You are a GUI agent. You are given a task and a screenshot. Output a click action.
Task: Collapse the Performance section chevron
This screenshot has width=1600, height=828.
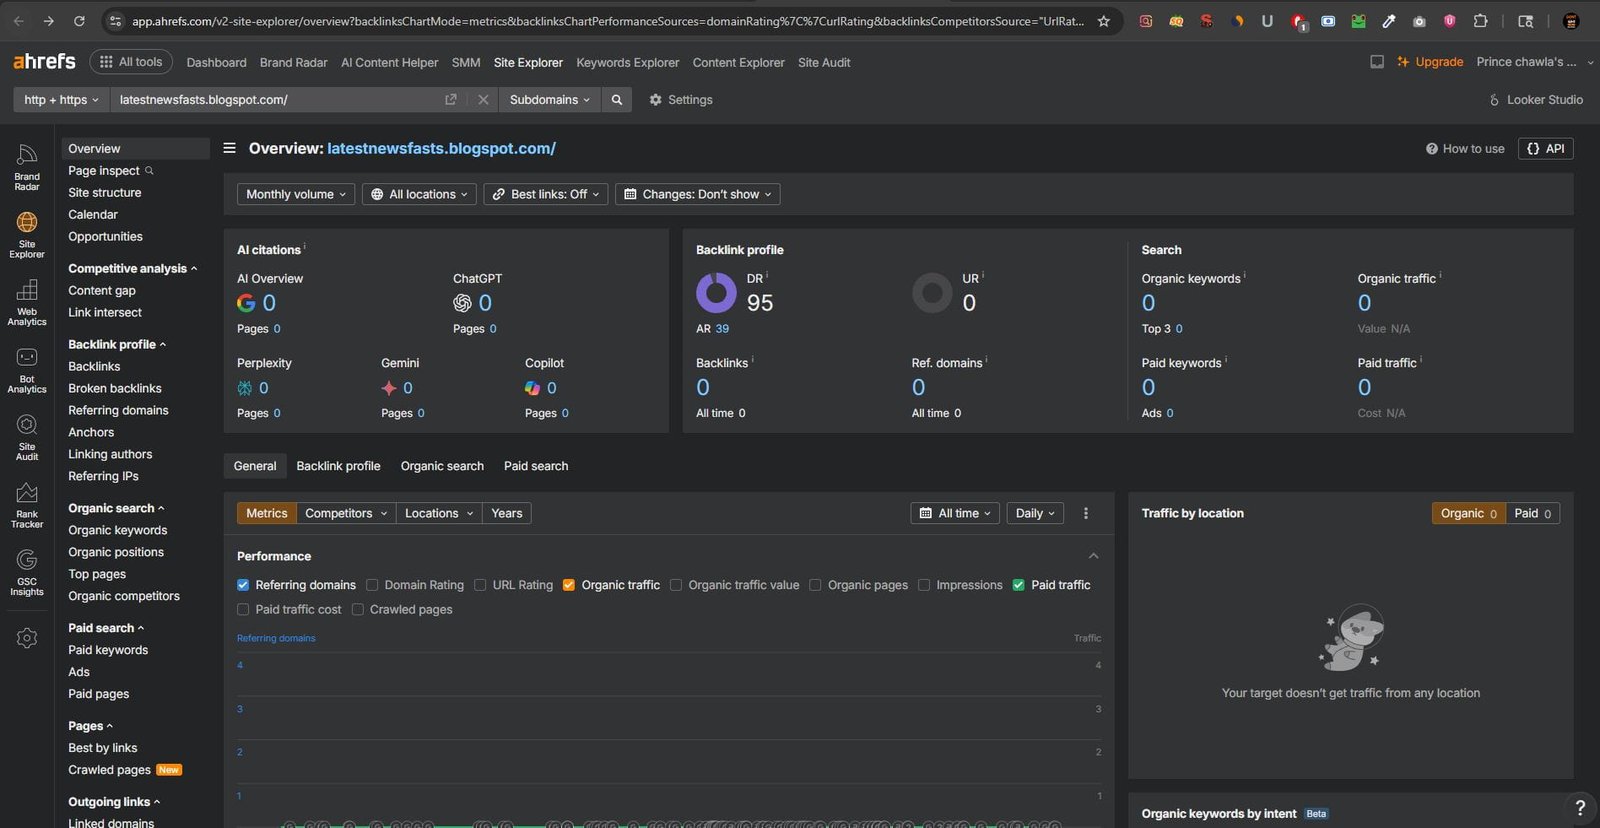[1093, 556]
